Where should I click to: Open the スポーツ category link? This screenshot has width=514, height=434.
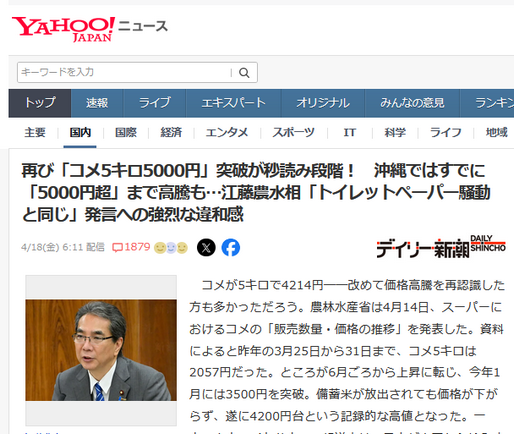pyautogui.click(x=293, y=133)
